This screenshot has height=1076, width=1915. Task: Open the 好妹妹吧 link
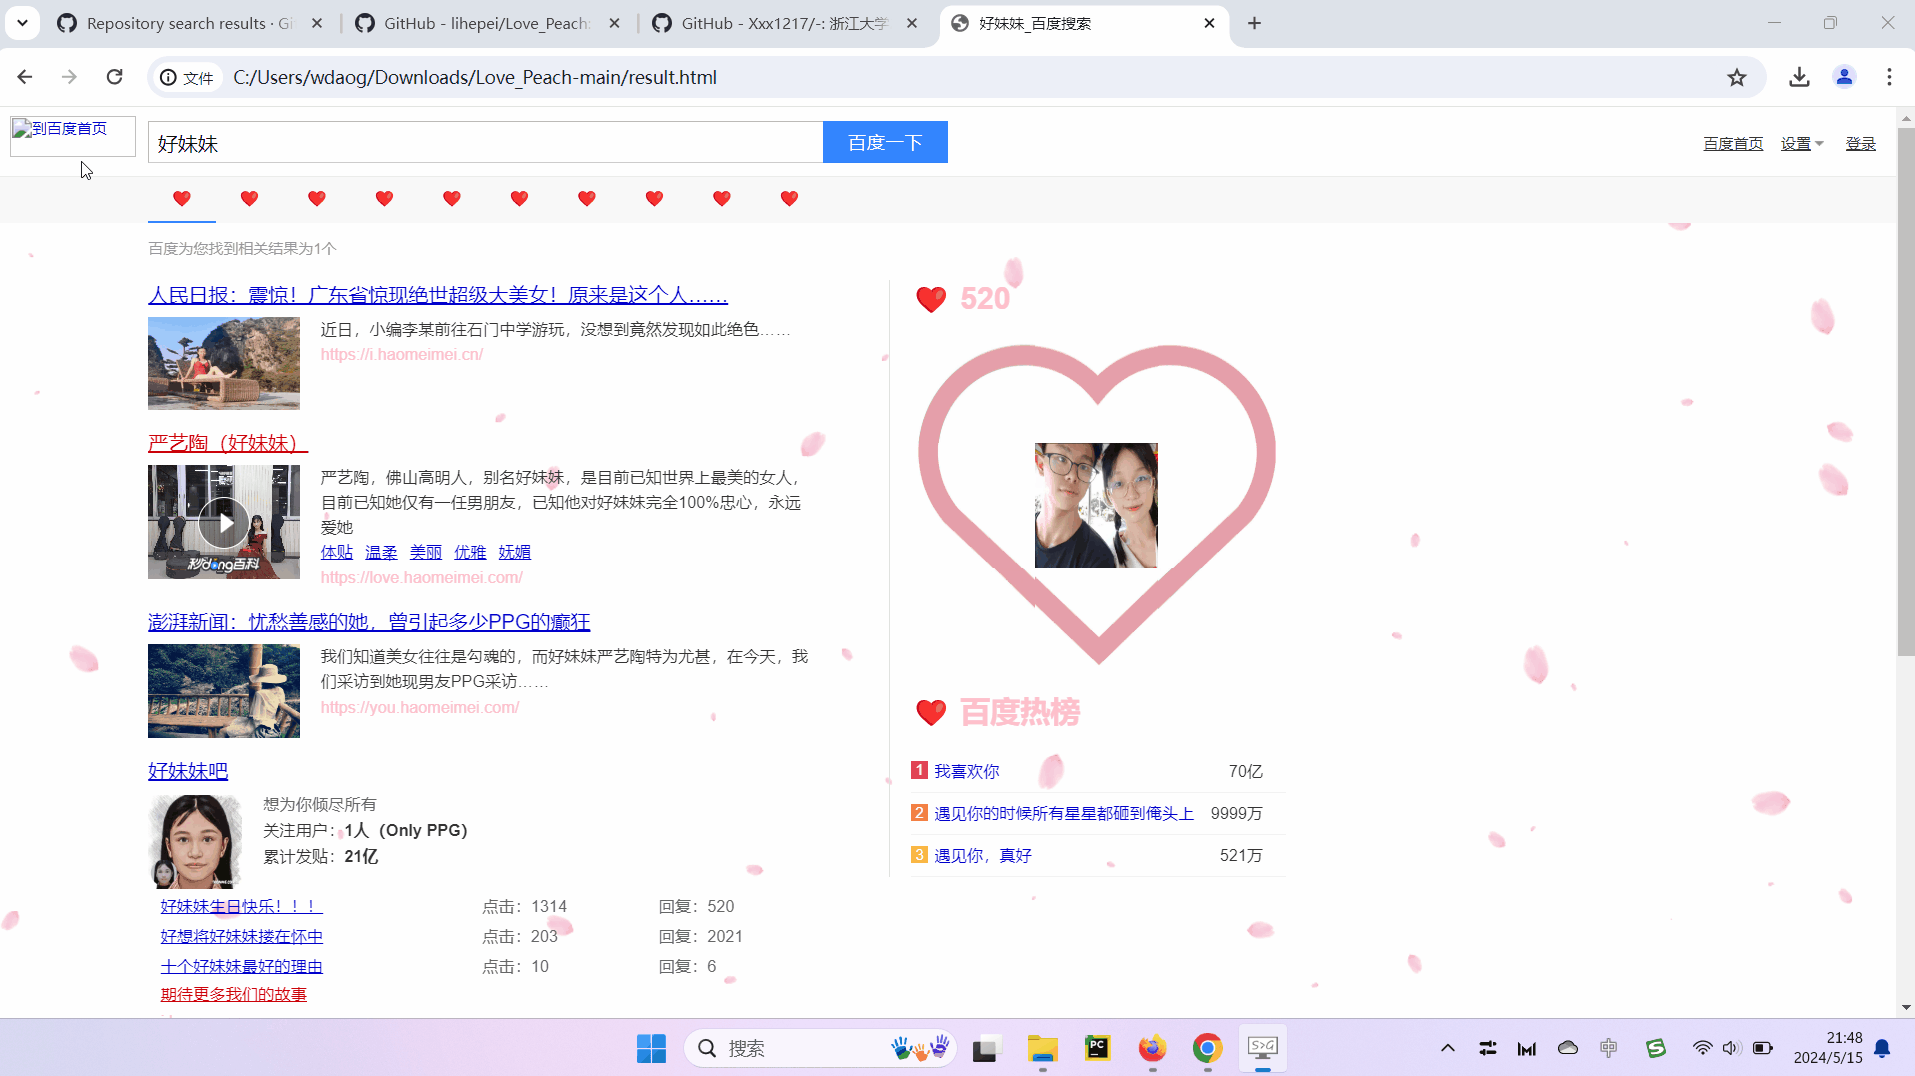pyautogui.click(x=188, y=771)
